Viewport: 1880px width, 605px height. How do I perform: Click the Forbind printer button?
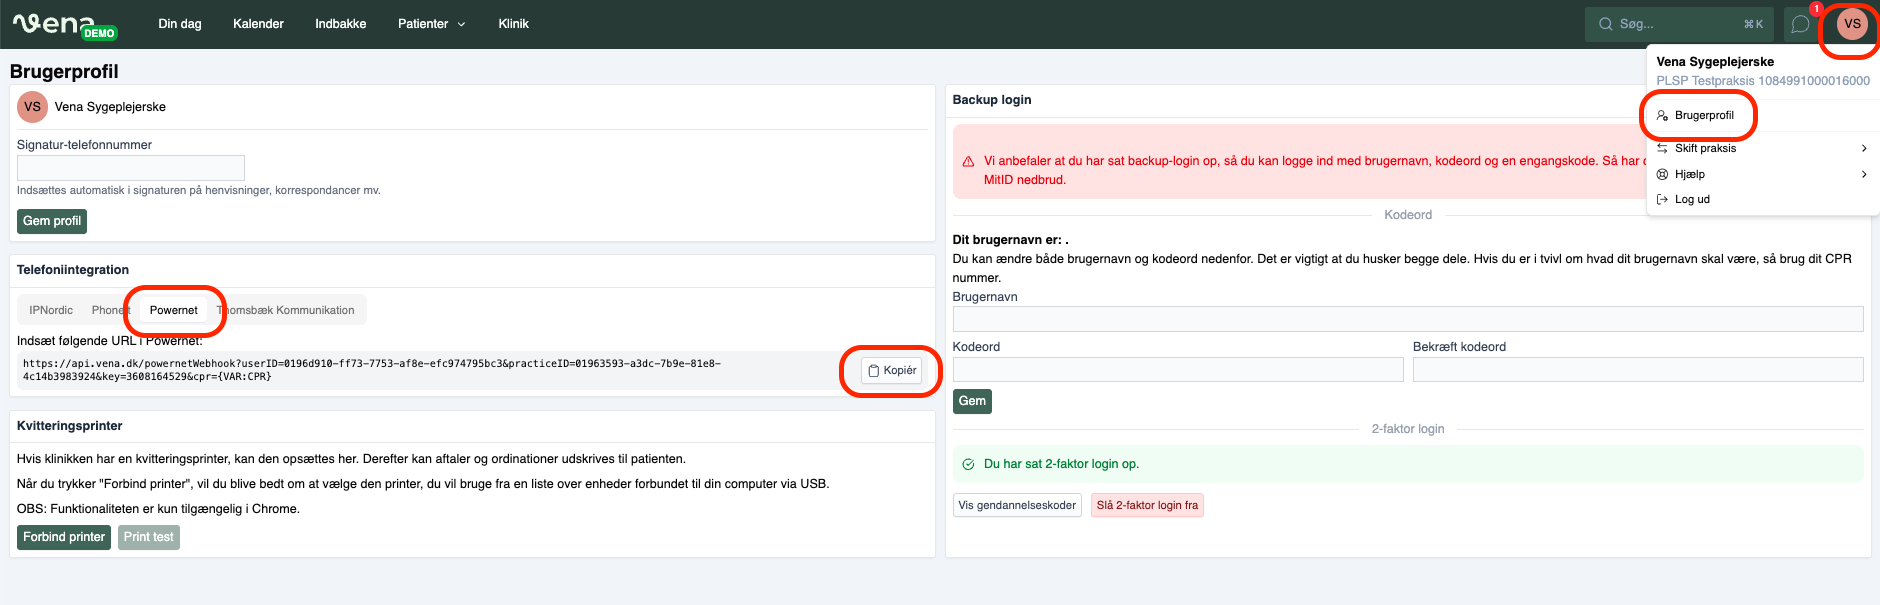tap(64, 537)
